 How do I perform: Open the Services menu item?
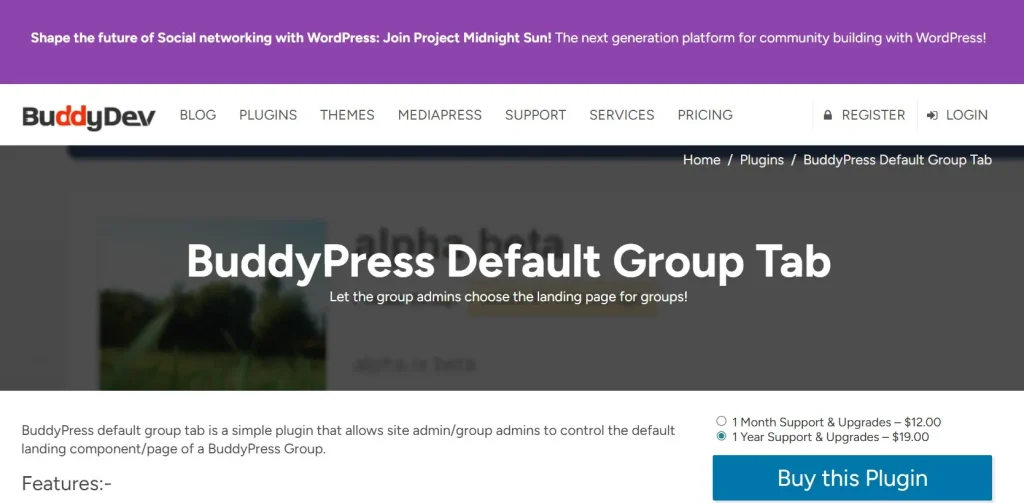(x=622, y=115)
